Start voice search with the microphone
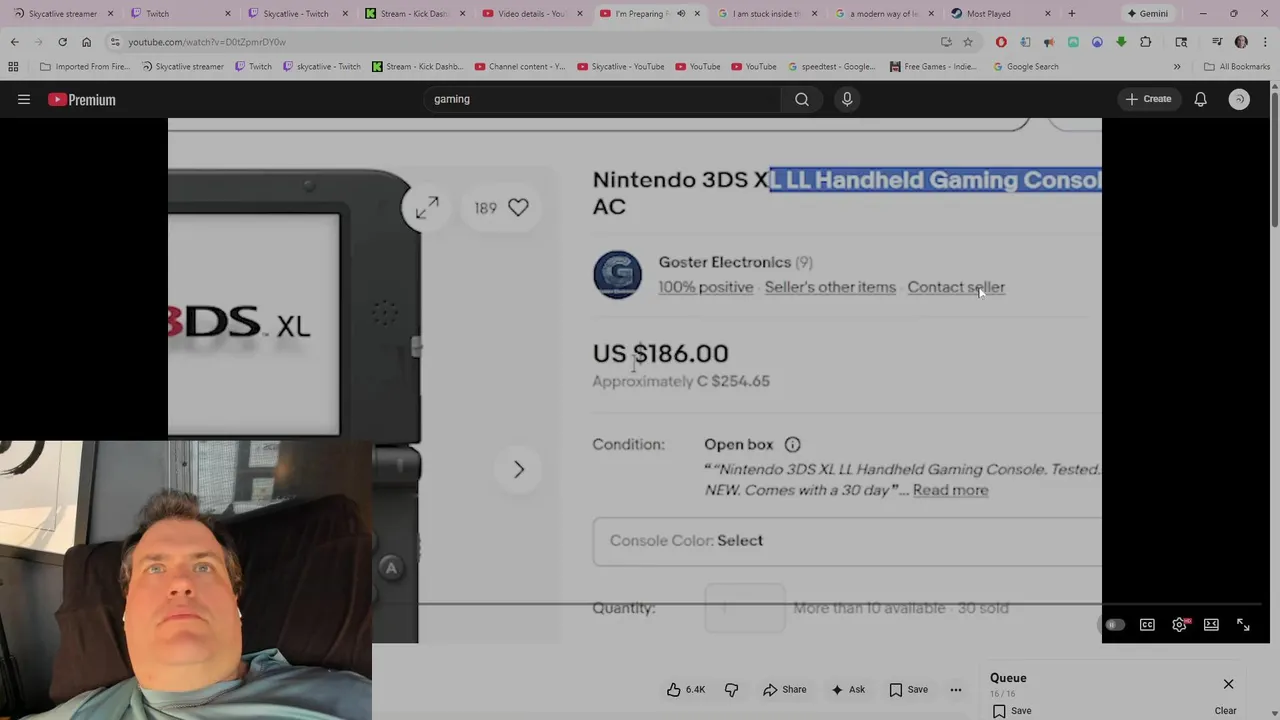Screen dimensions: 1280x720 click(x=847, y=99)
